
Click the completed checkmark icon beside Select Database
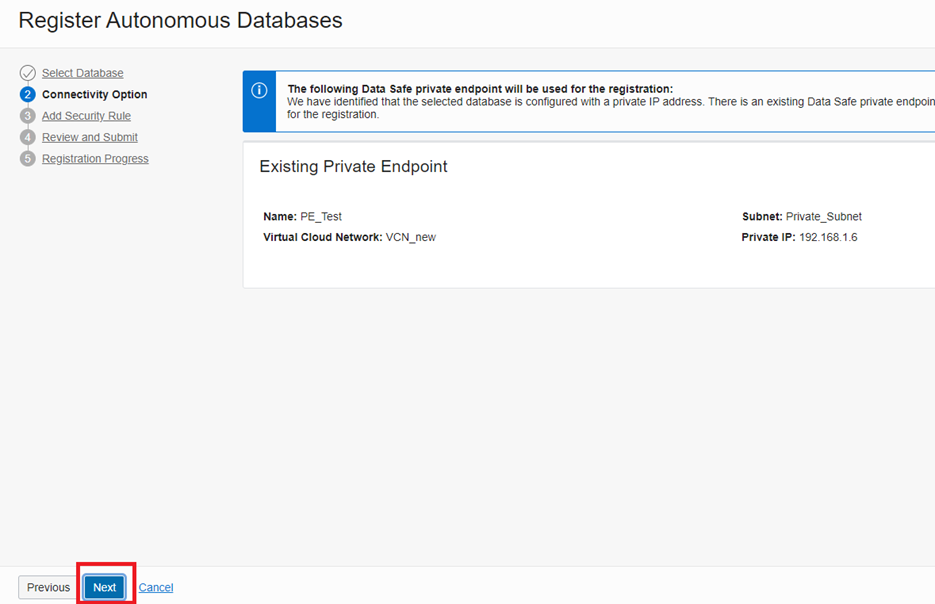(x=28, y=73)
